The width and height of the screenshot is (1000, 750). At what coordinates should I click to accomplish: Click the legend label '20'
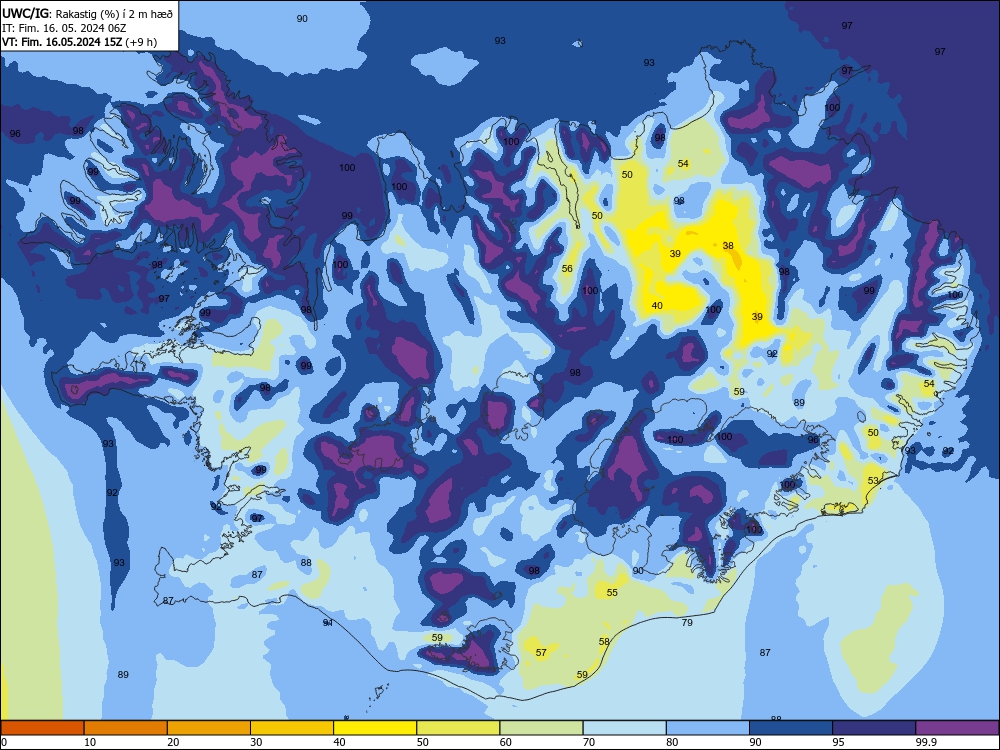(x=173, y=742)
